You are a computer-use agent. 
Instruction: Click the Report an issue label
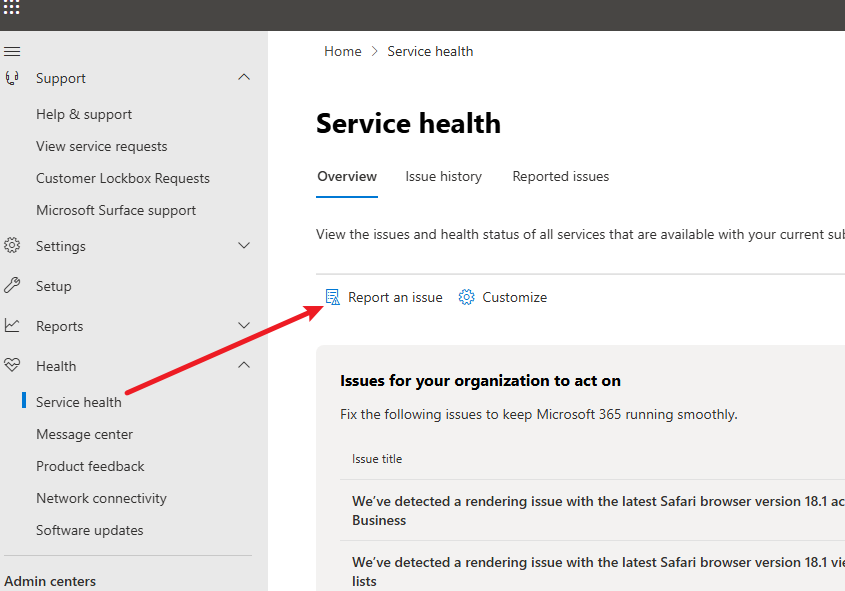pos(395,297)
